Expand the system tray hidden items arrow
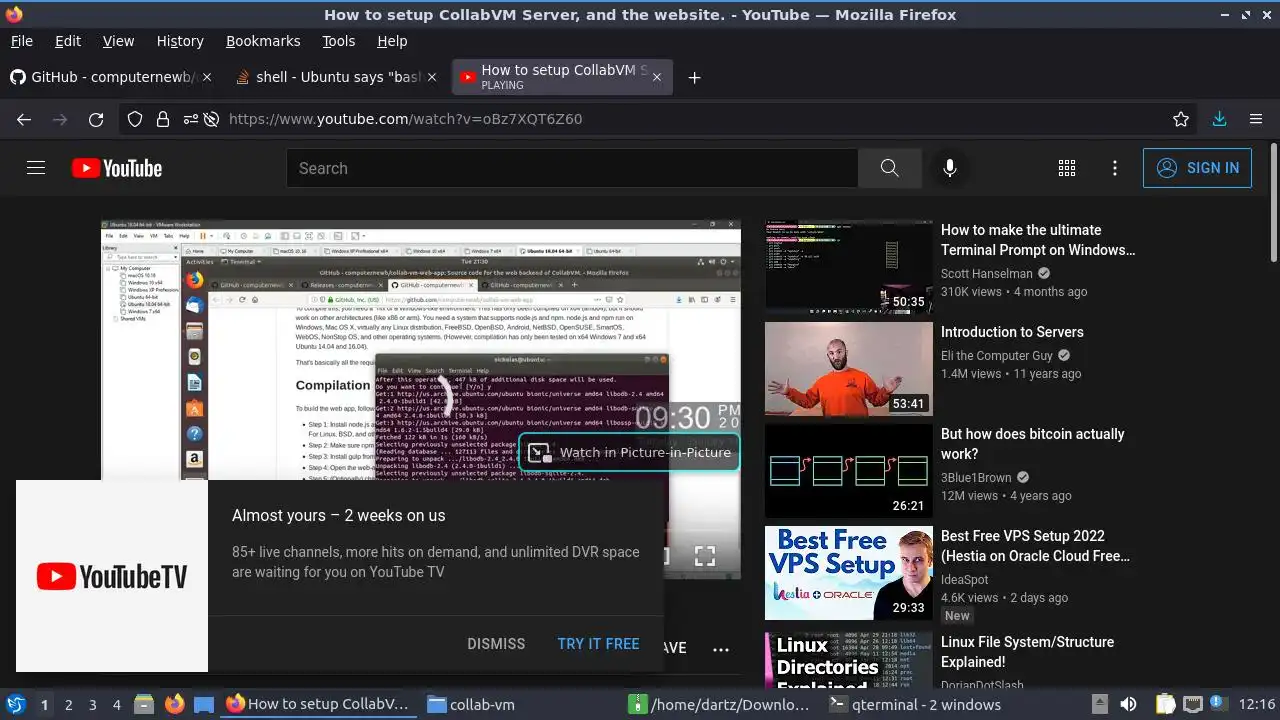 click(x=1099, y=705)
